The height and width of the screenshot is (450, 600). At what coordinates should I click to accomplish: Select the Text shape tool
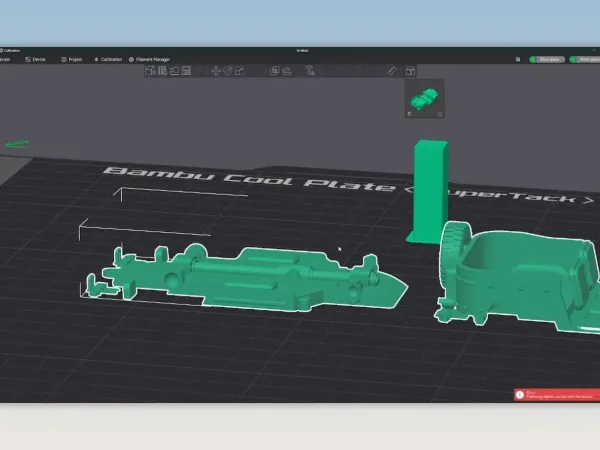pyautogui.click(x=310, y=71)
